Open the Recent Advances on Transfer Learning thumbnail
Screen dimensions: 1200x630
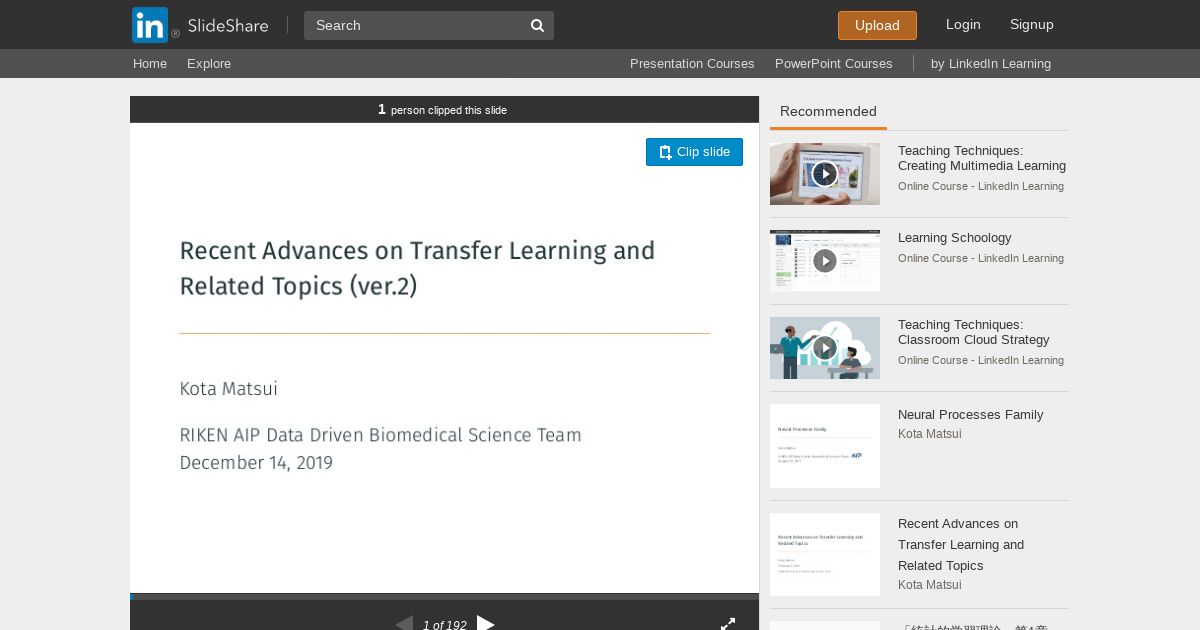click(x=825, y=555)
